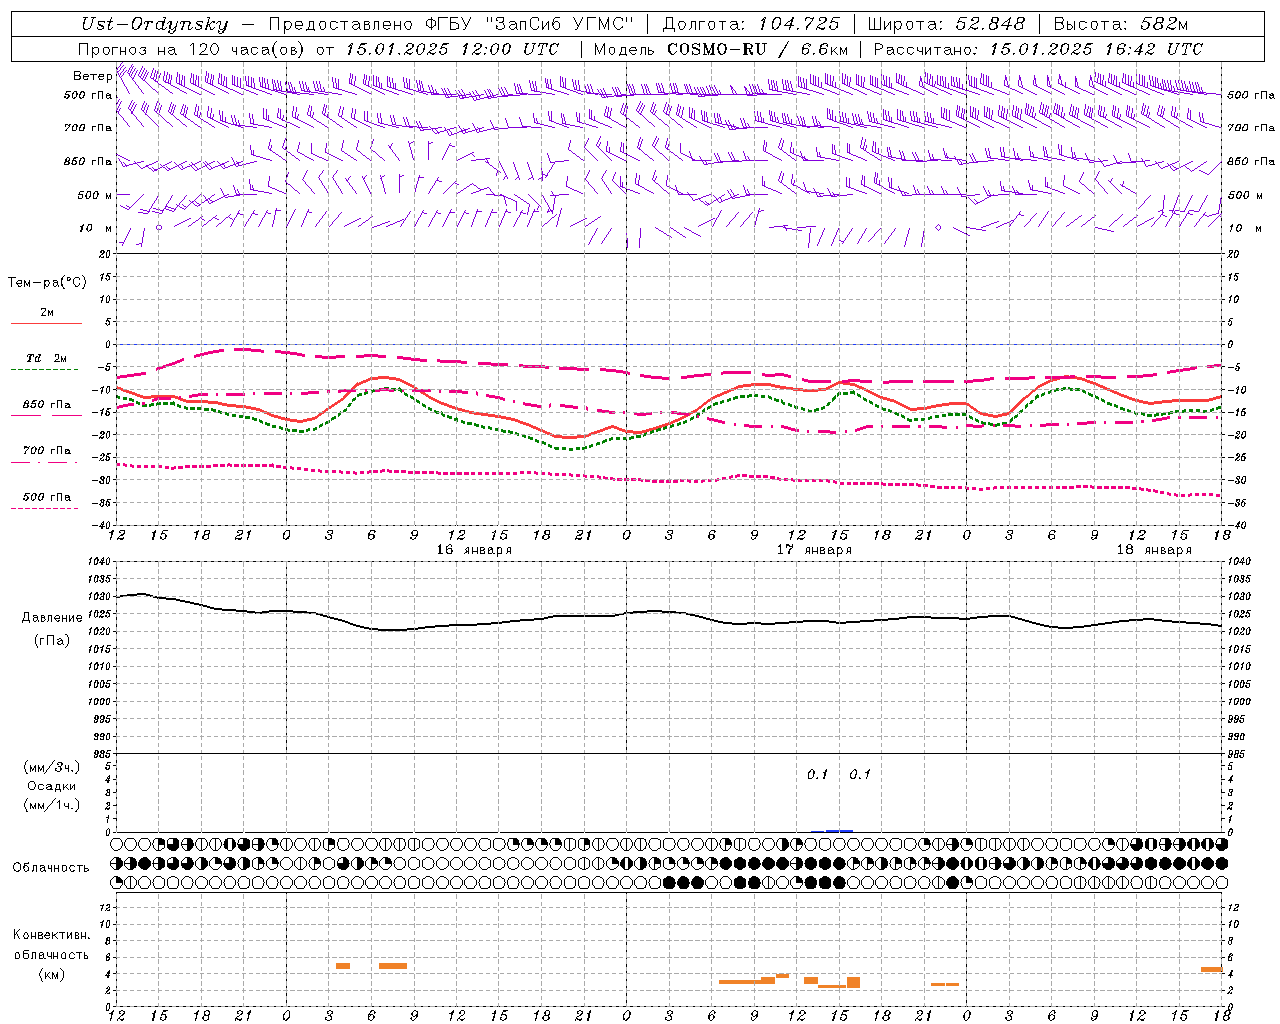
Task: Click the 16 января date label
Action: tap(474, 550)
